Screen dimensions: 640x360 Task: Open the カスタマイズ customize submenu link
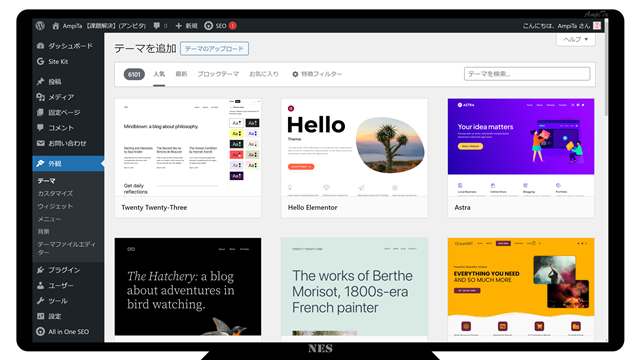click(x=56, y=193)
